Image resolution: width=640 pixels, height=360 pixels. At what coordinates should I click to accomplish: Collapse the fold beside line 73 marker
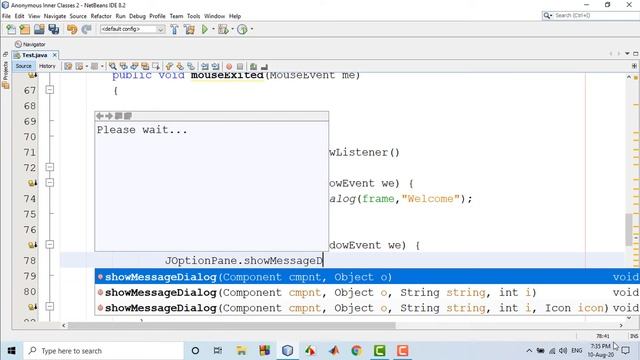(x=50, y=183)
